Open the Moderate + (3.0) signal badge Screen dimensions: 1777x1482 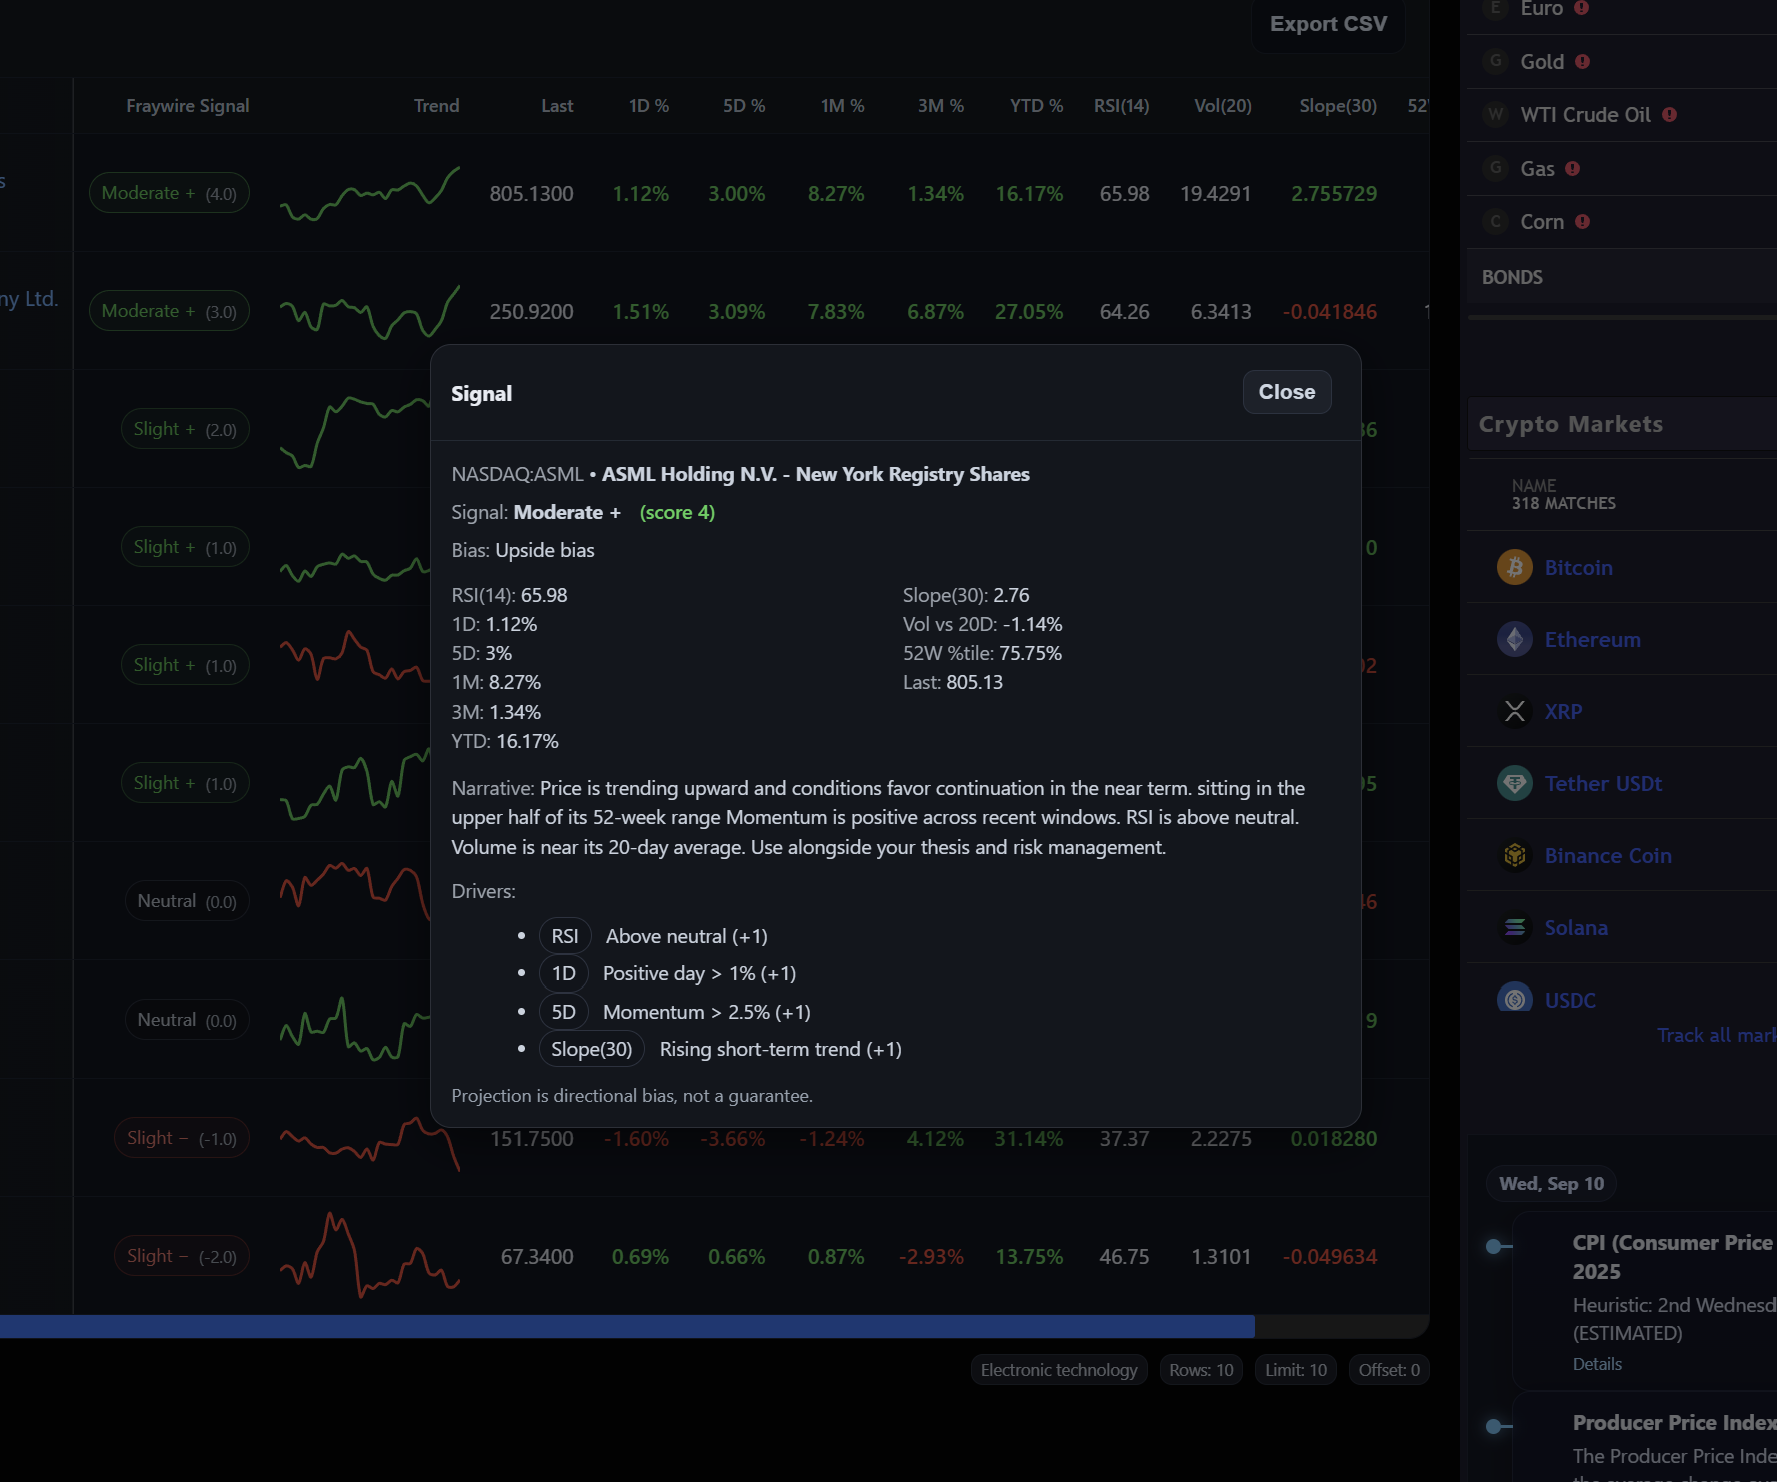tap(168, 311)
